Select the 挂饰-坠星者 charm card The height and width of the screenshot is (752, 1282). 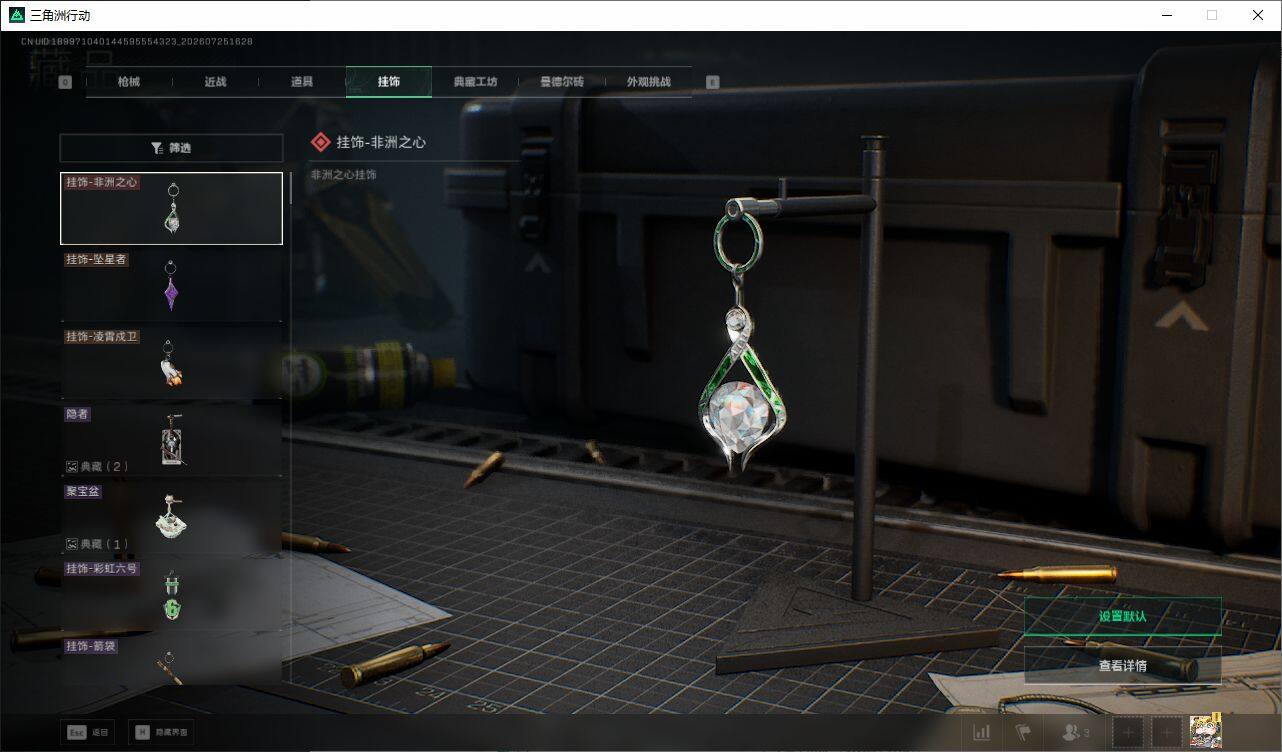click(171, 285)
